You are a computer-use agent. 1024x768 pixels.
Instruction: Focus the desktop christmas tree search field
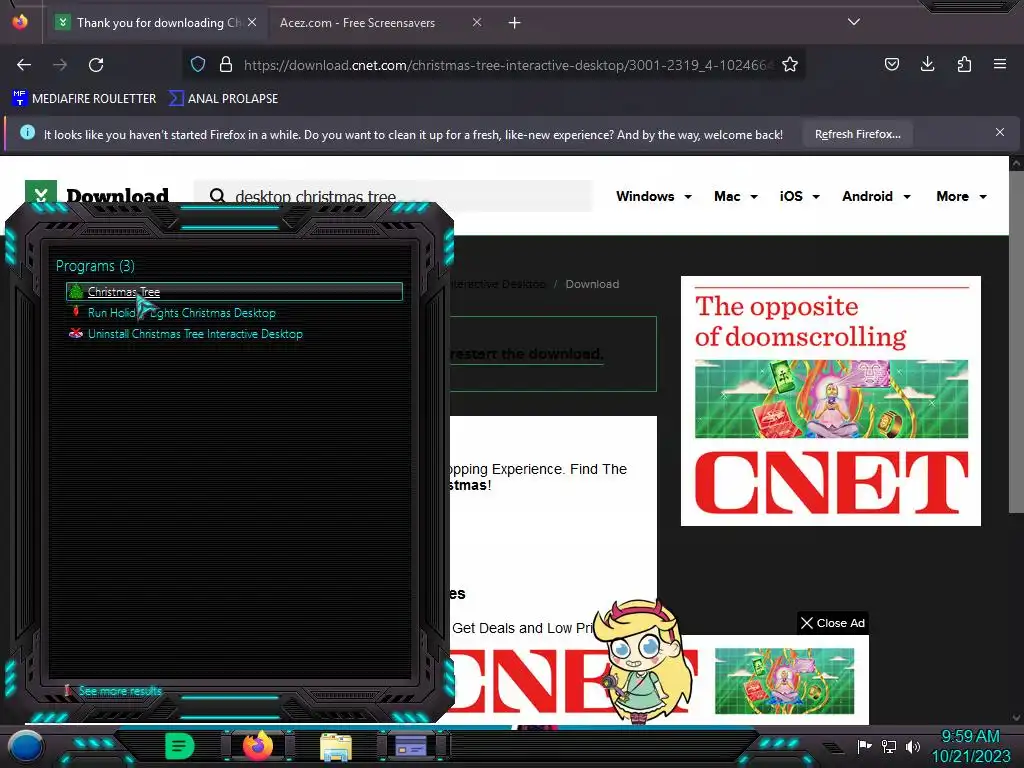(x=393, y=196)
